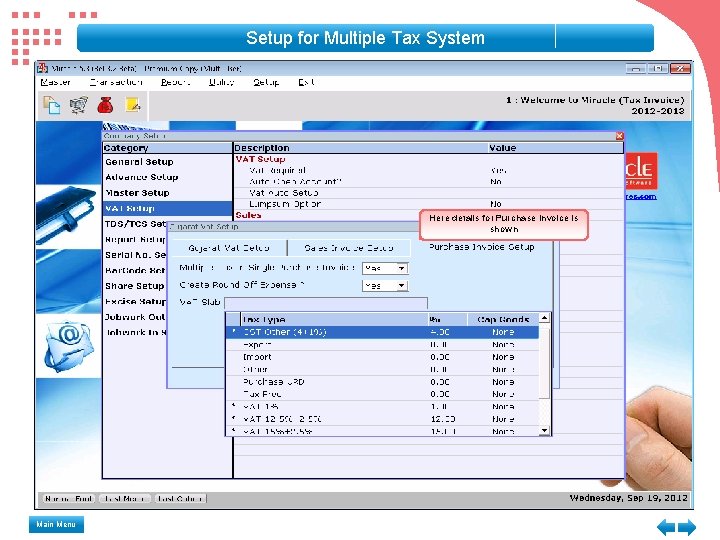The width and height of the screenshot is (720, 540).
Task: Select VAT 12.50 tax type row
Action: coord(382,419)
